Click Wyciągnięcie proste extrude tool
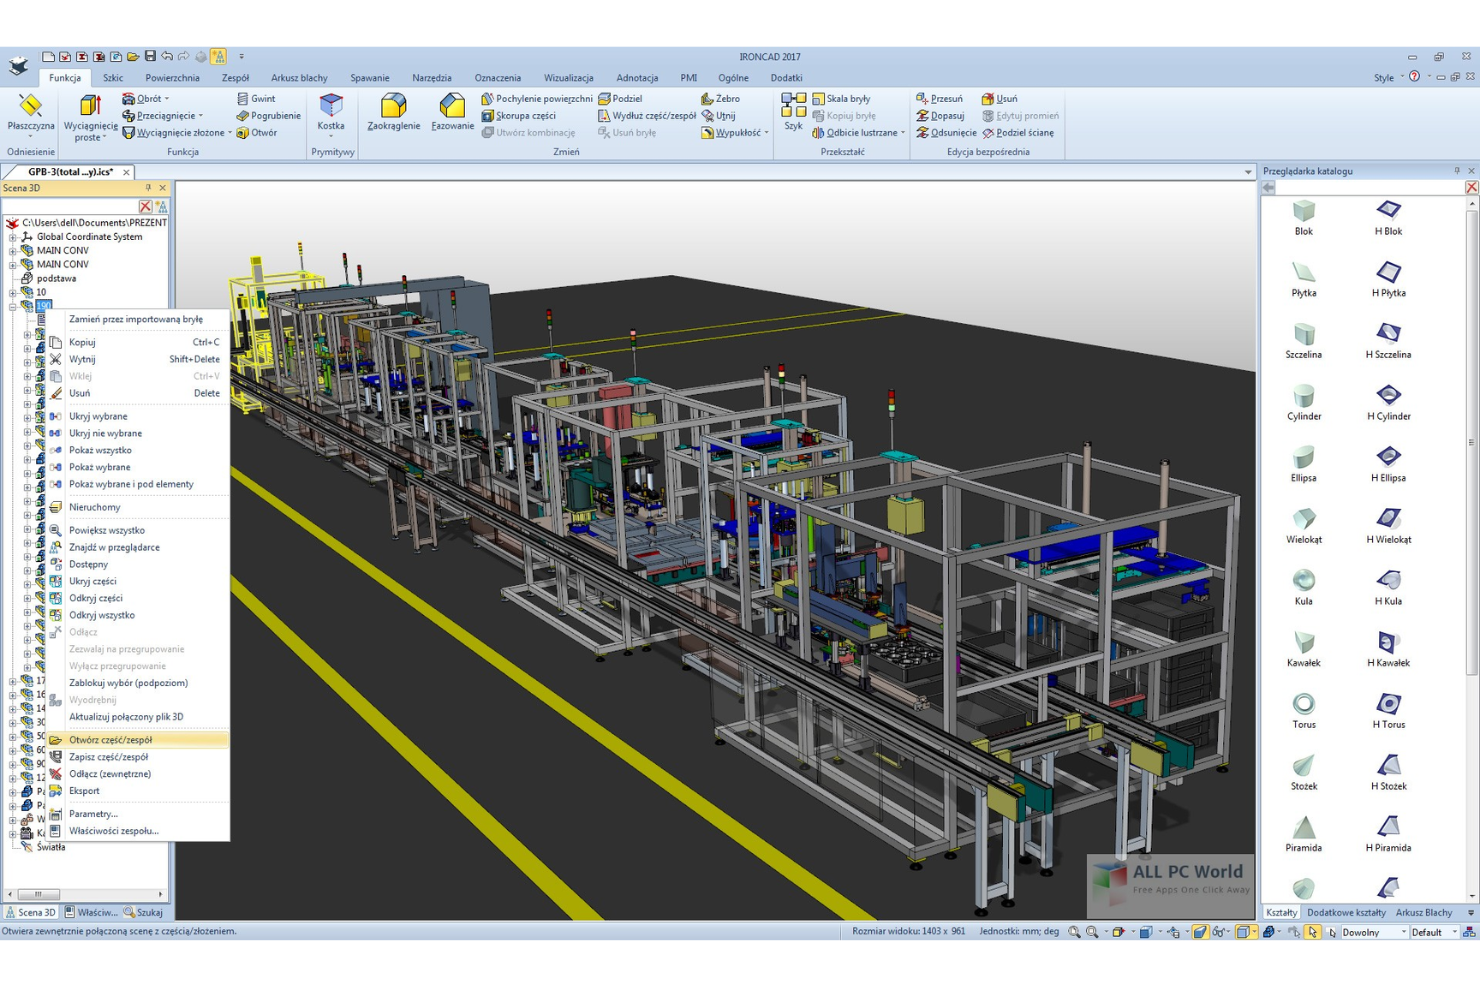The width and height of the screenshot is (1480, 987). (x=90, y=118)
